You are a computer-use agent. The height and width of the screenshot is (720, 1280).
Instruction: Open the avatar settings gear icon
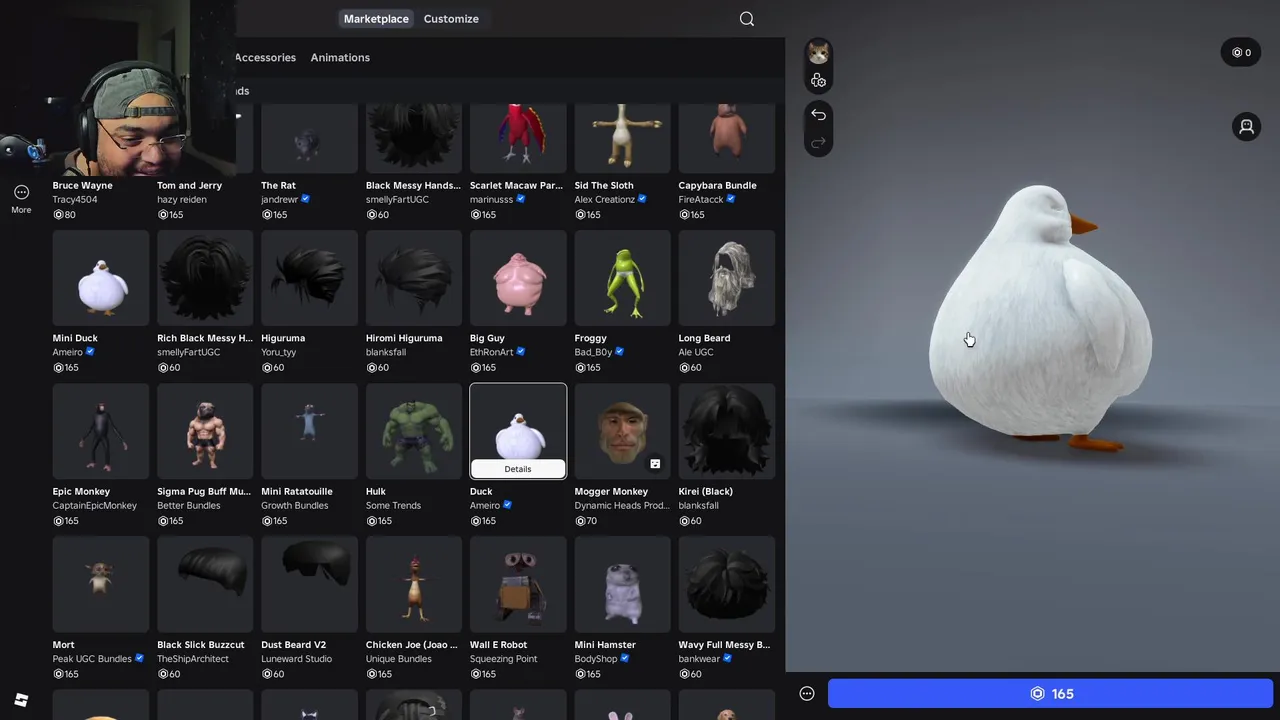(818, 81)
